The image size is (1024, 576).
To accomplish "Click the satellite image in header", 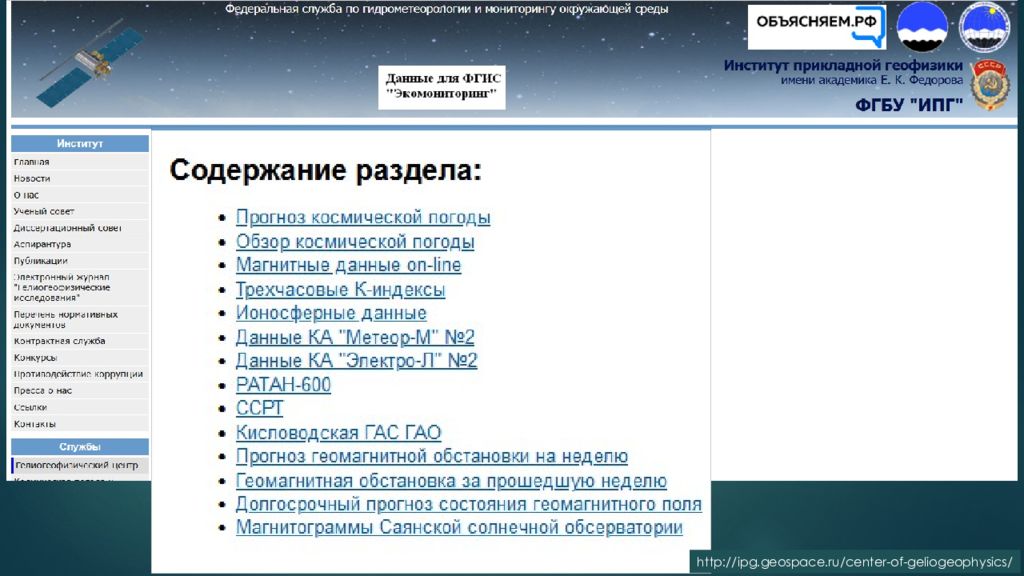I will [91, 64].
